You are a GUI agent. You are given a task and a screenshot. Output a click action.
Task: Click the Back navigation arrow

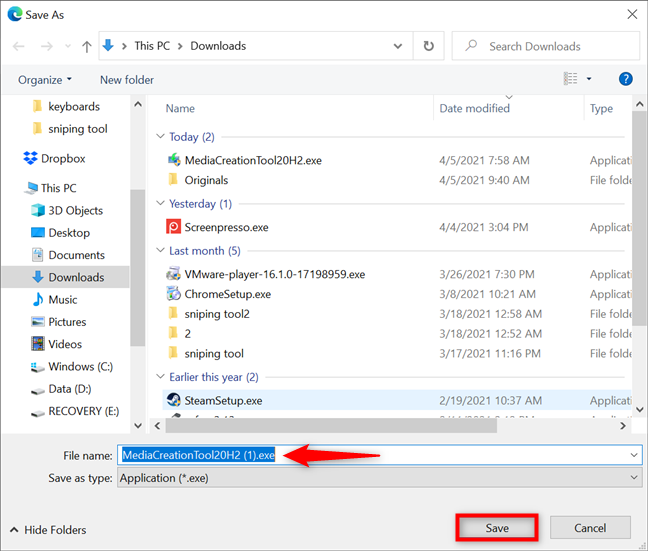click(x=19, y=46)
